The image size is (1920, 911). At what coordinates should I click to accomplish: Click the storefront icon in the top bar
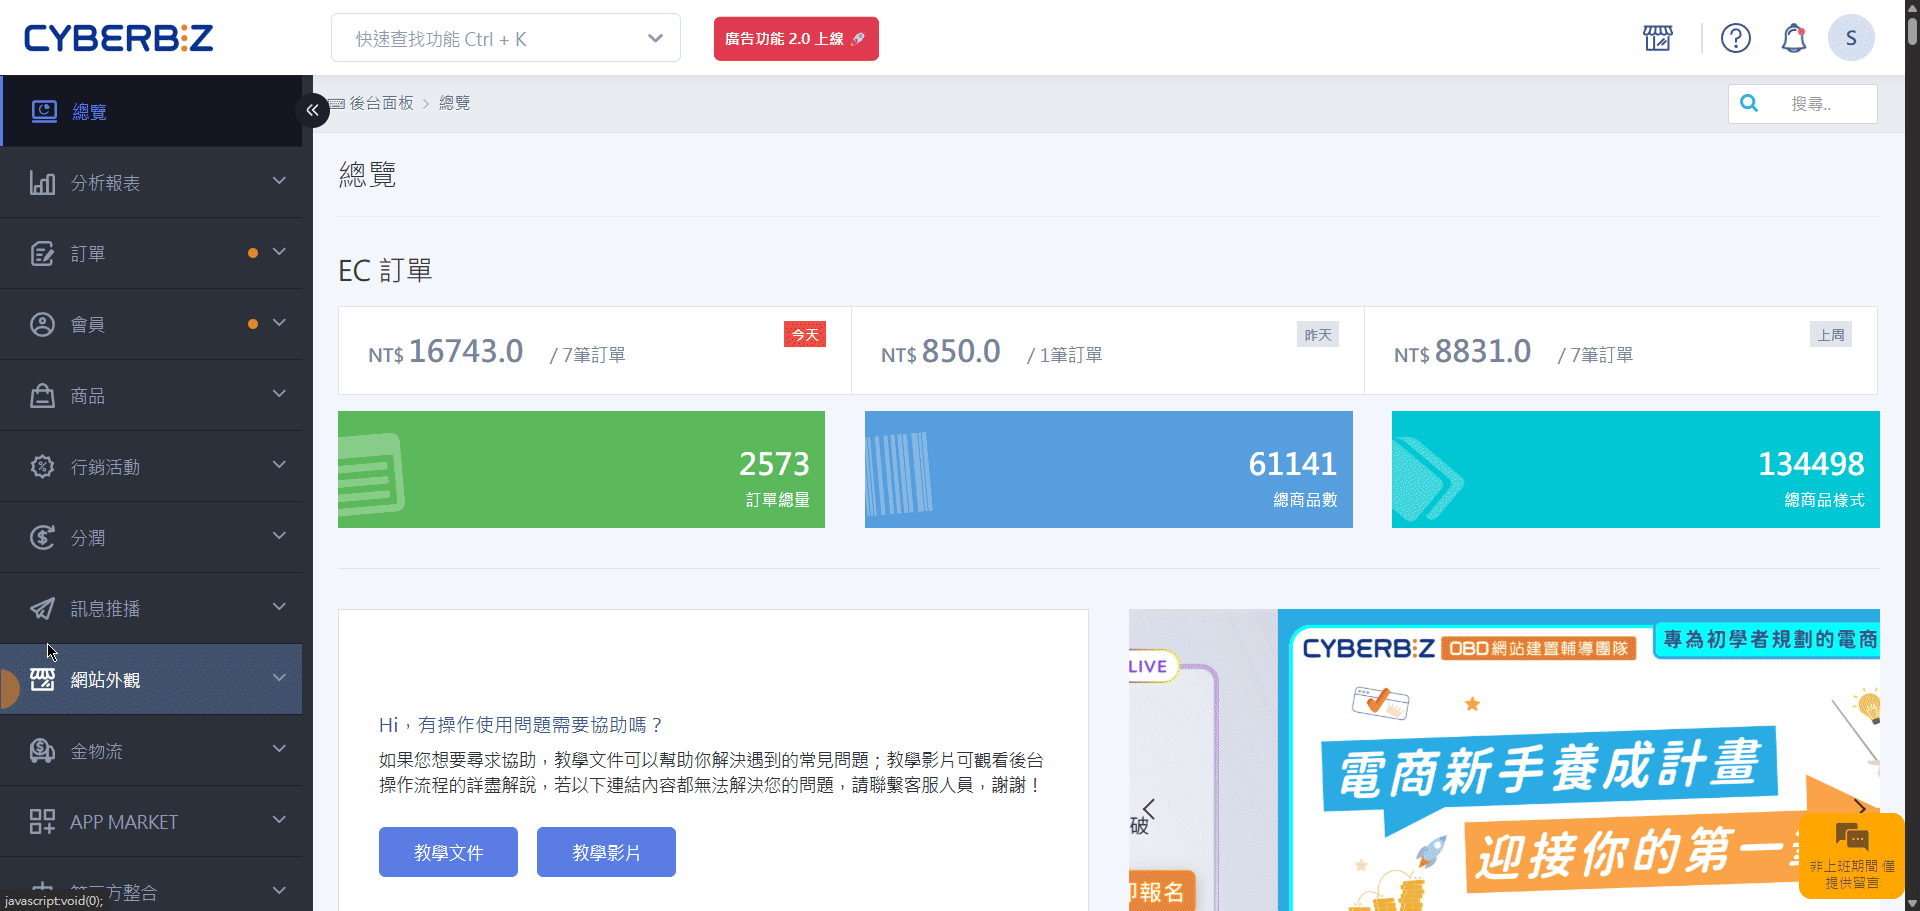[1657, 39]
